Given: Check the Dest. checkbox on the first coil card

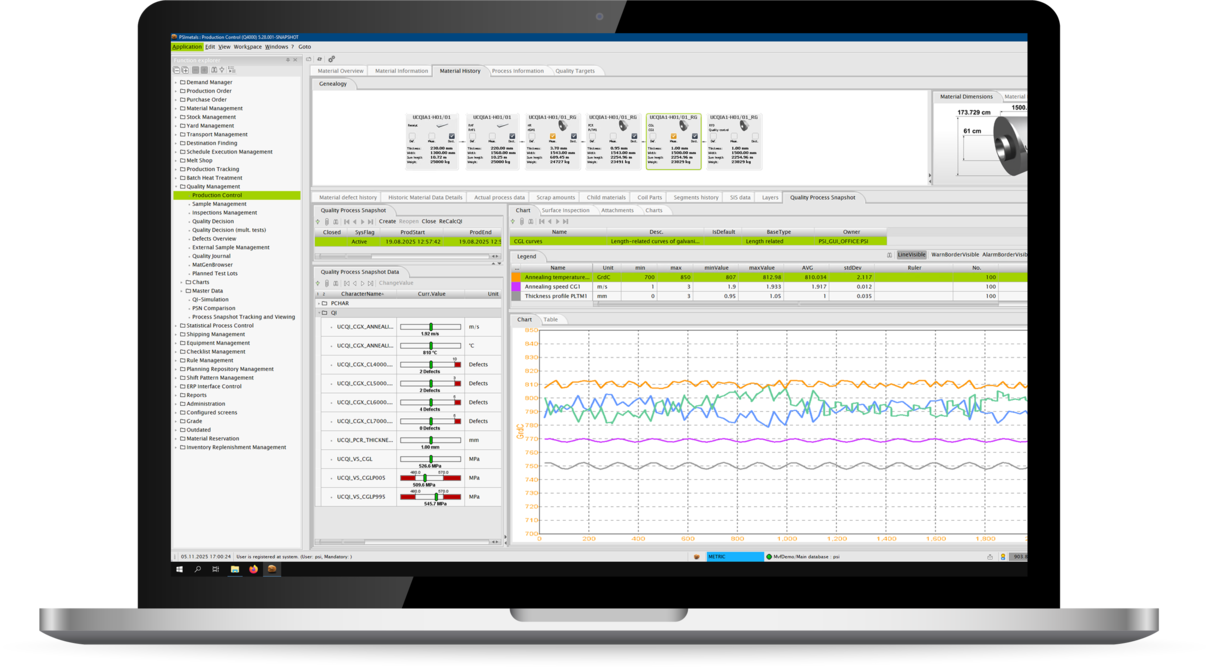Looking at the screenshot, I should 452,136.
